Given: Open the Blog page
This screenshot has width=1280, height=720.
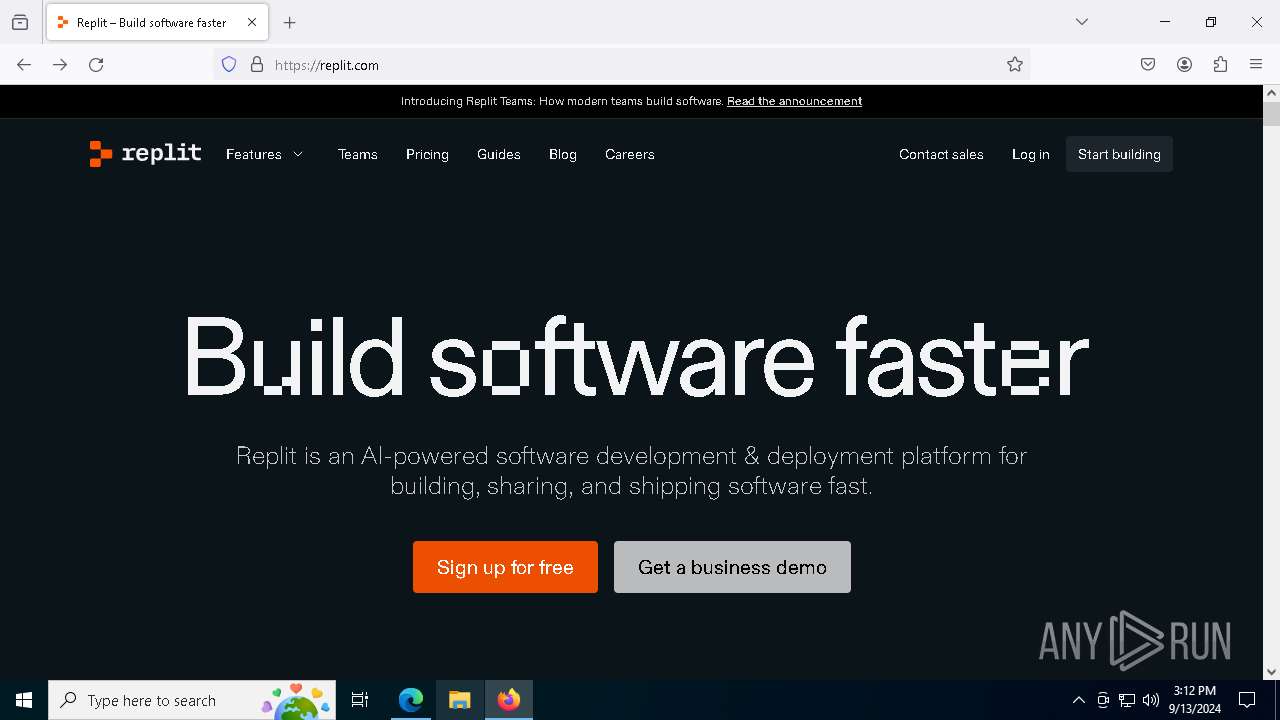Looking at the screenshot, I should (x=563, y=154).
